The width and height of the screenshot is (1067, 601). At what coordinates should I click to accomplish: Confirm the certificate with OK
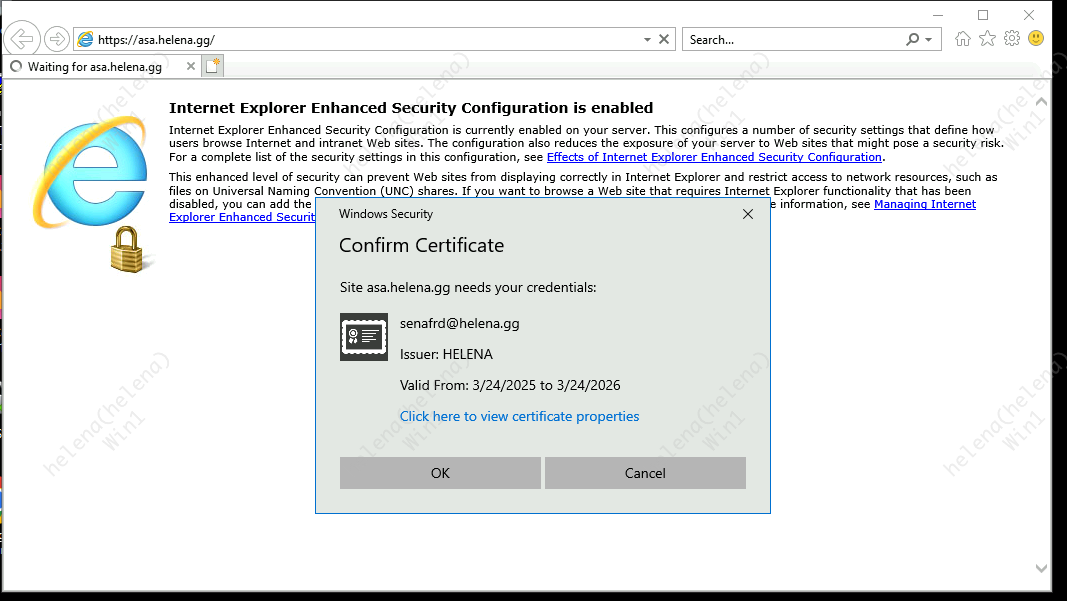tap(440, 473)
